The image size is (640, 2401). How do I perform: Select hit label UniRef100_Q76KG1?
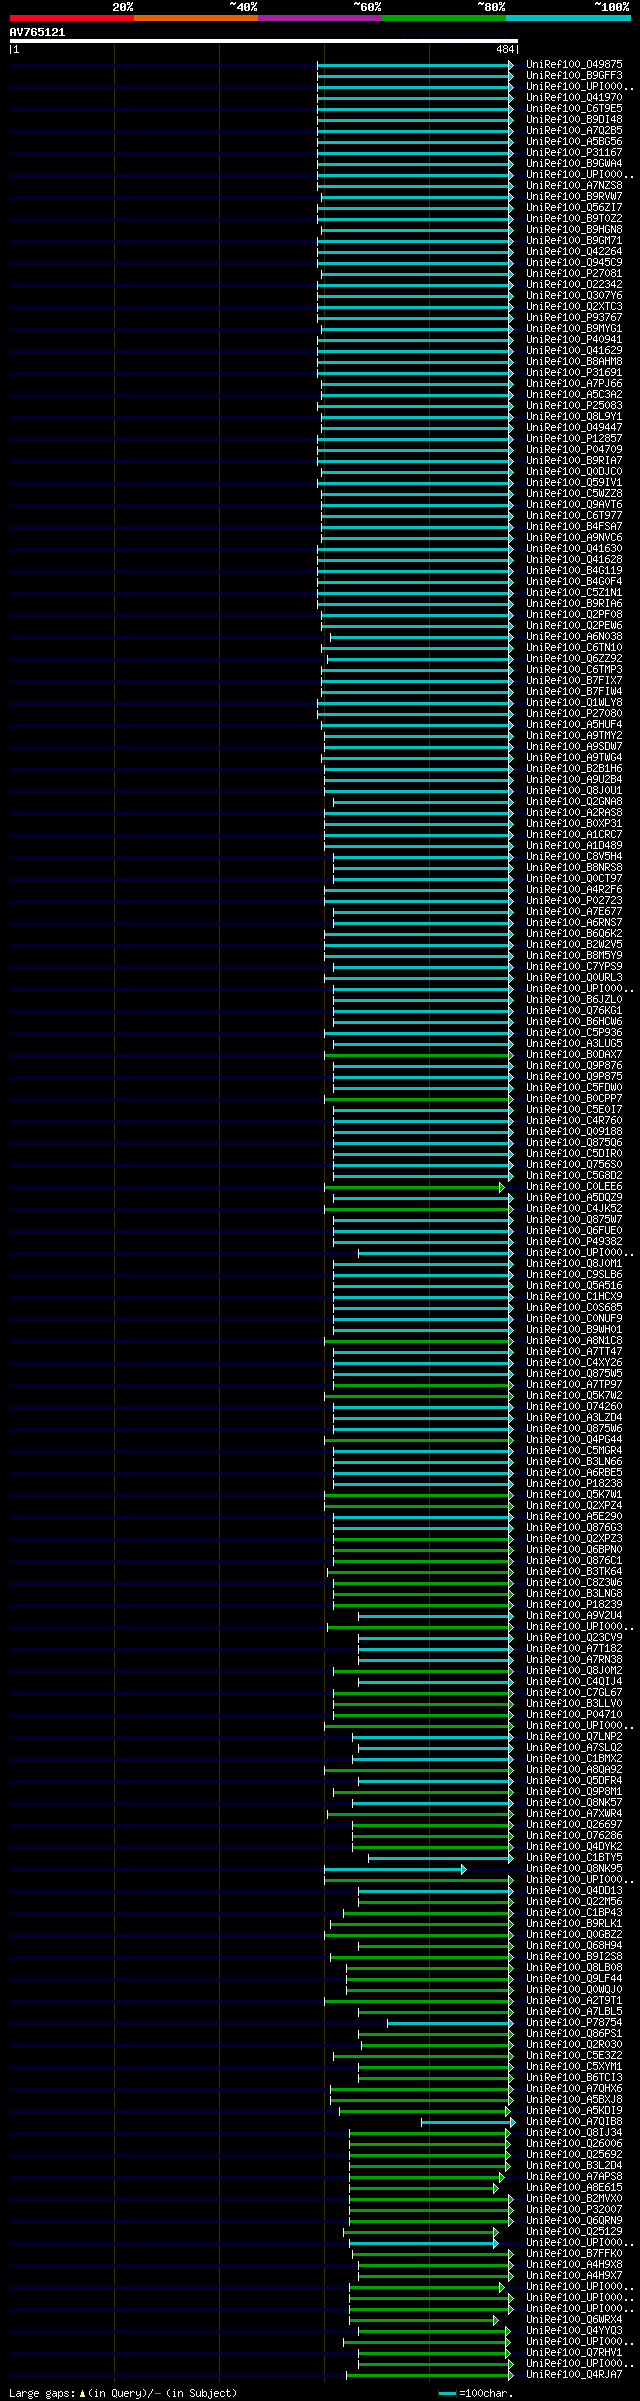(x=574, y=1010)
